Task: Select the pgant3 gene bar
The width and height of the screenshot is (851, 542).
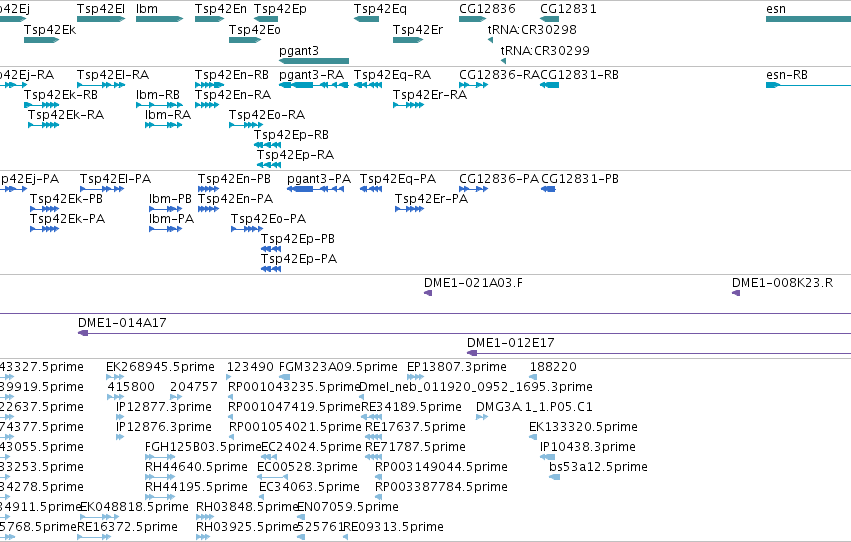Action: pyautogui.click(x=314, y=61)
